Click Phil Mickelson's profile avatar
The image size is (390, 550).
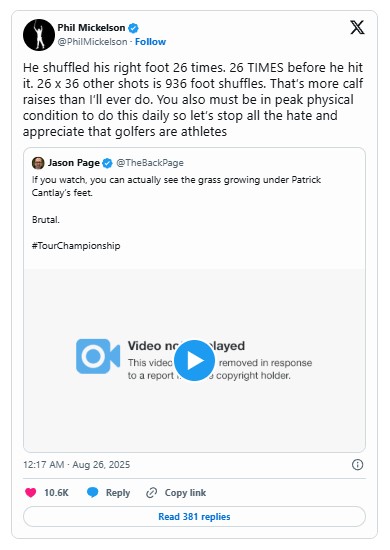(39, 35)
